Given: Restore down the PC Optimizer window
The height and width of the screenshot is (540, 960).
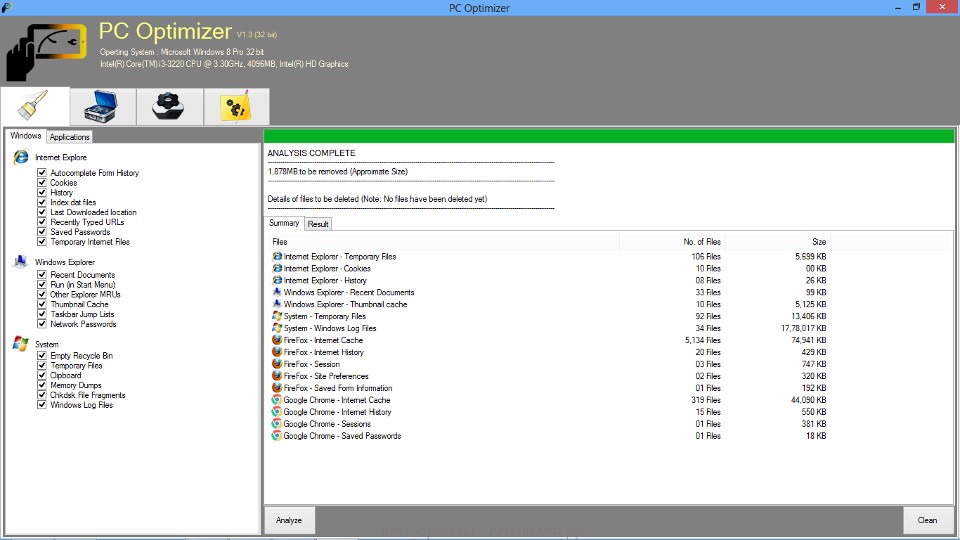Looking at the screenshot, I should (916, 7).
